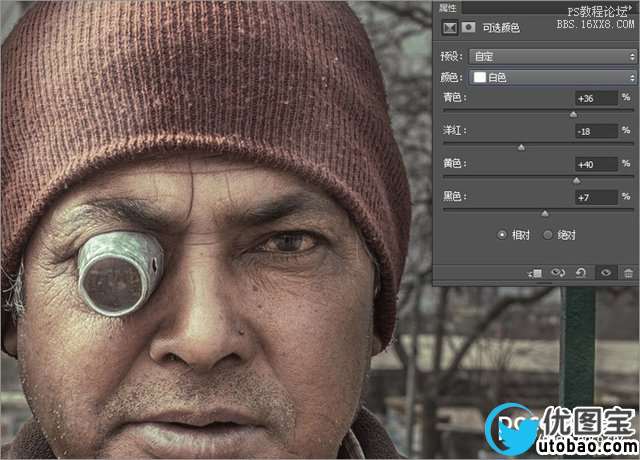Click the 青色 value field showing +36

pos(596,98)
